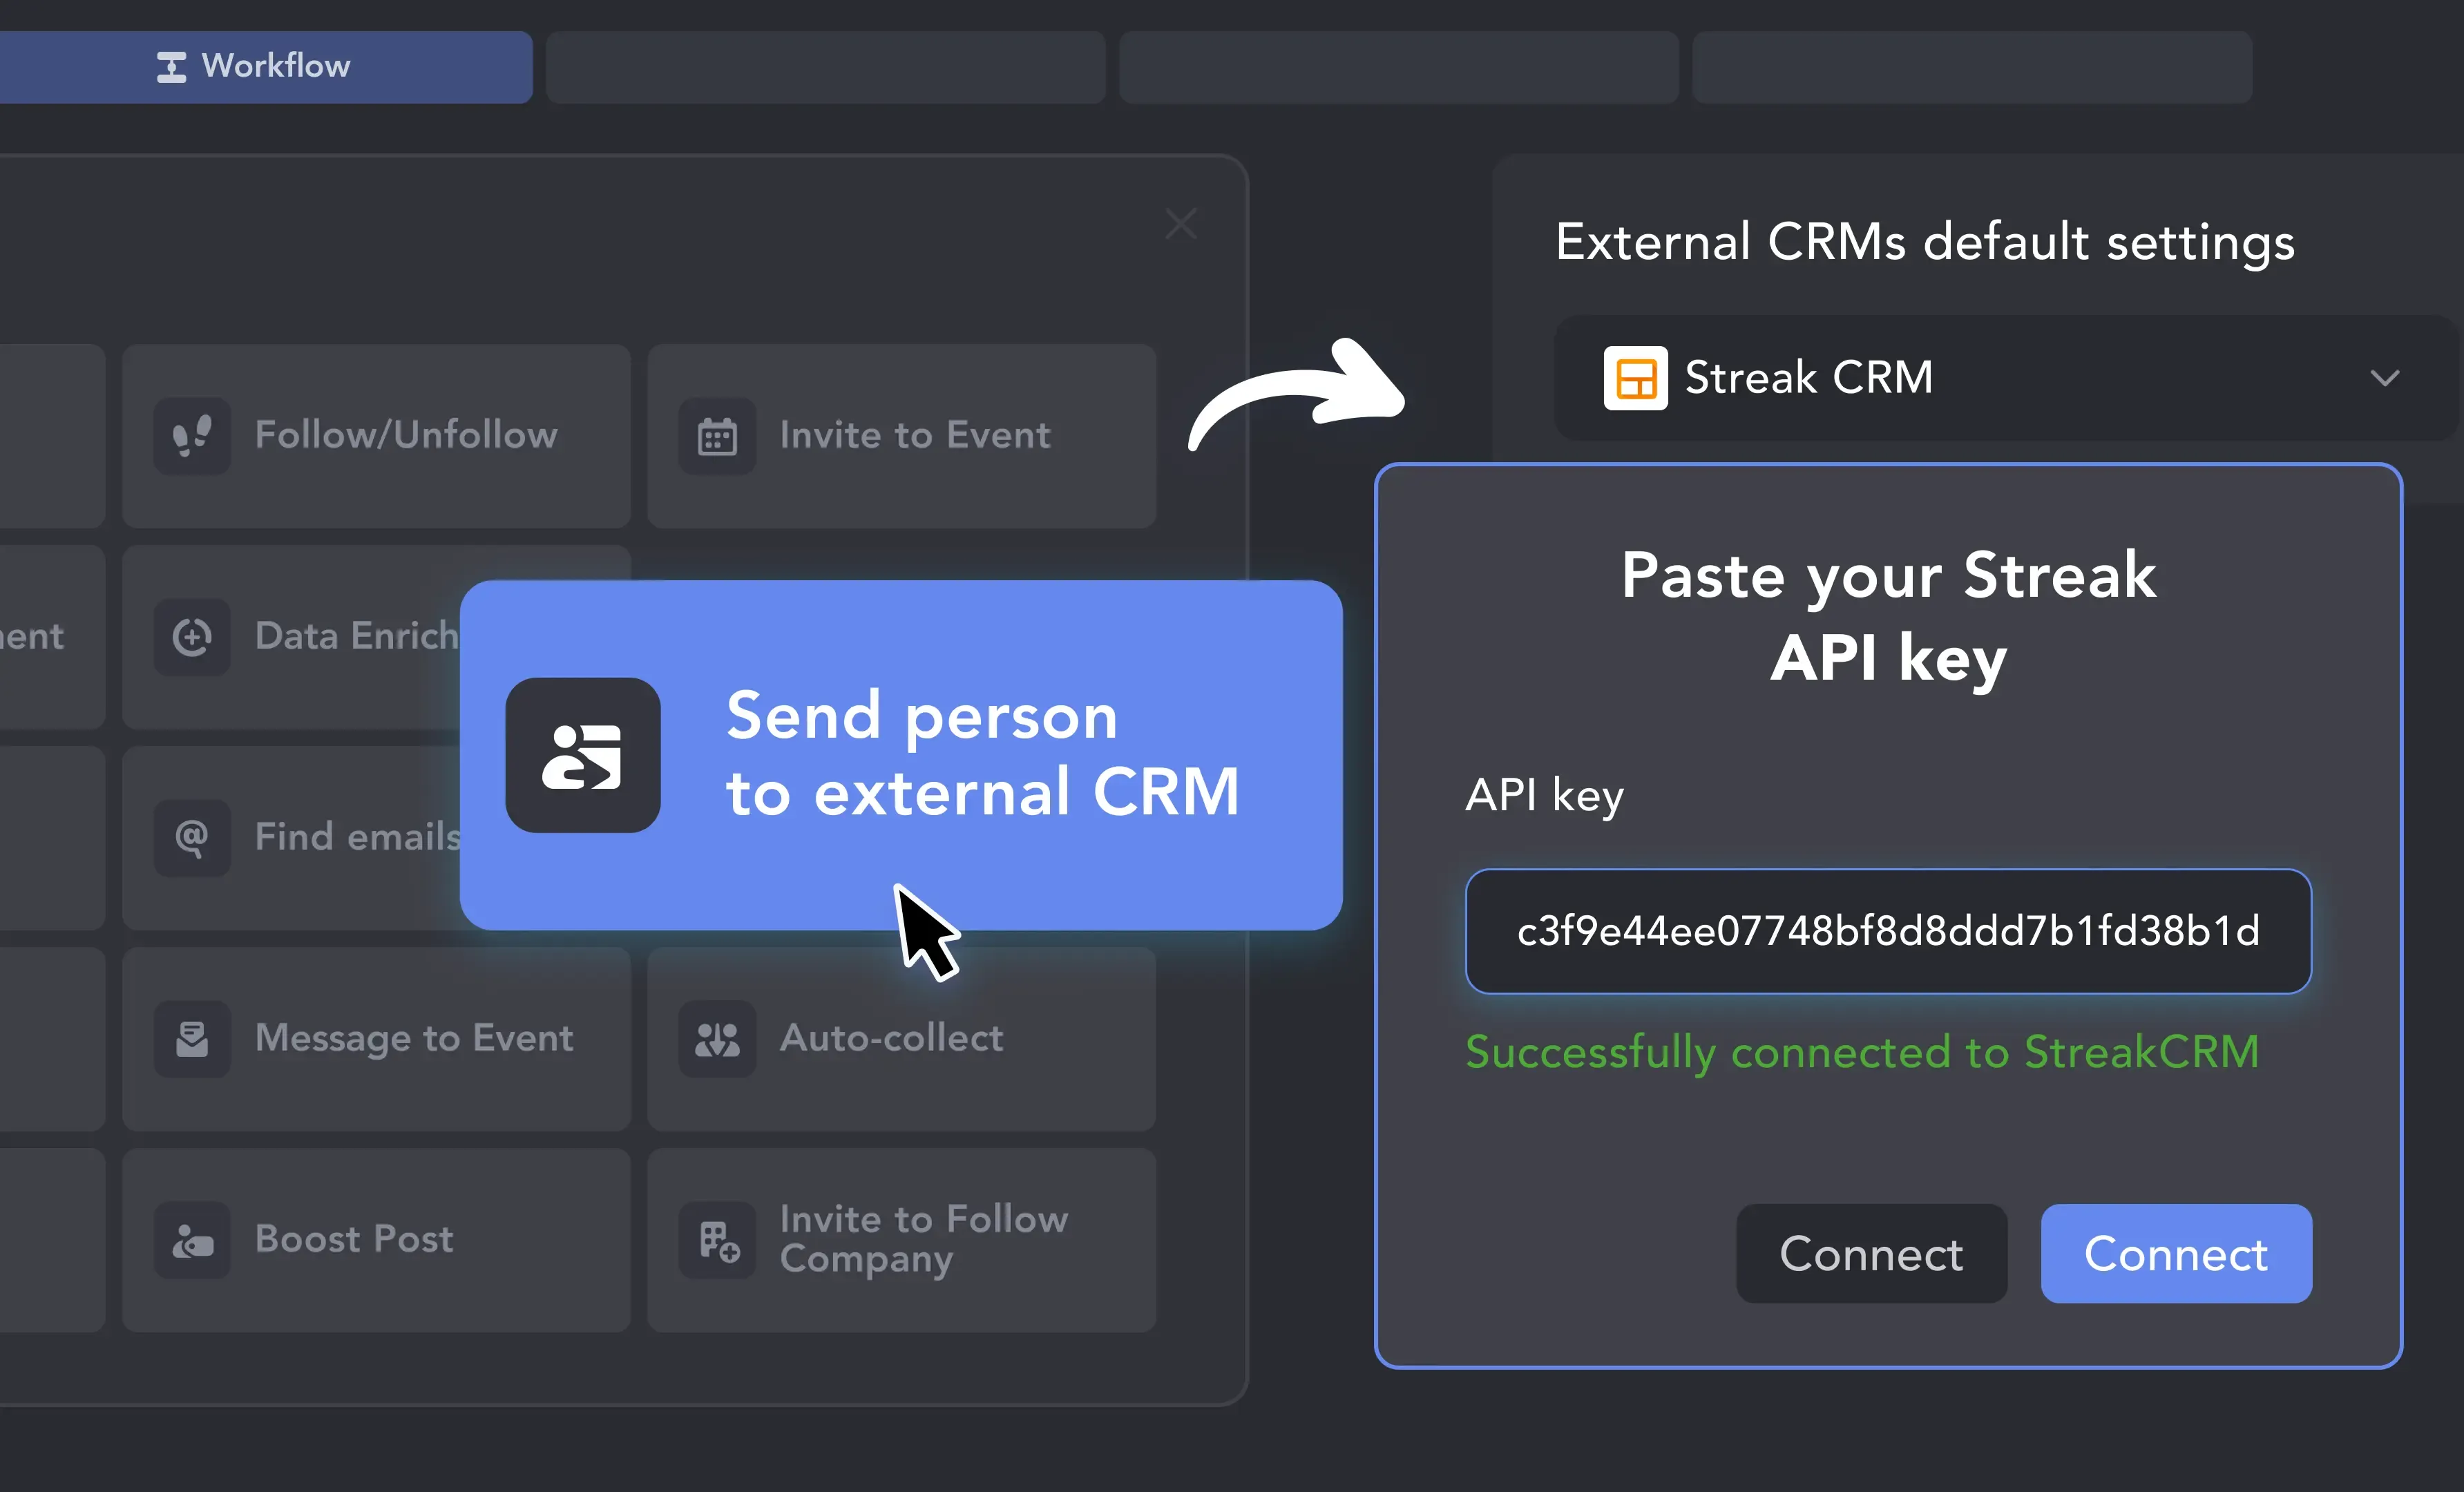2464x1492 pixels.
Task: Click the External CRMs default settings heading
Action: click(1925, 243)
